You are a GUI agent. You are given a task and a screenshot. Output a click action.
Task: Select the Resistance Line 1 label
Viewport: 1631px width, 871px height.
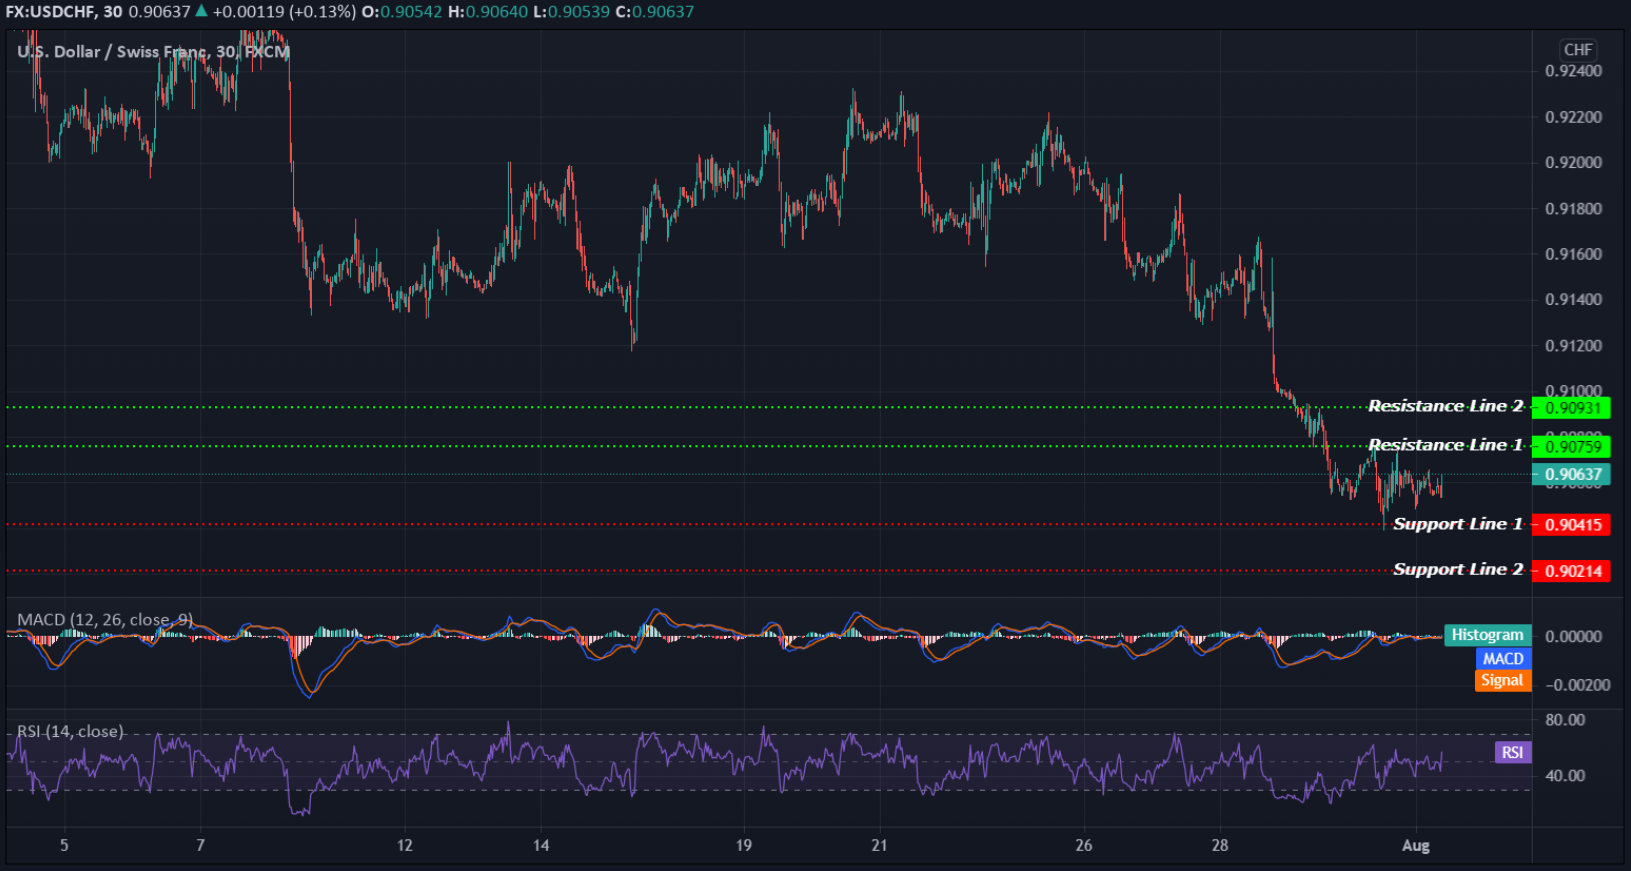click(1445, 445)
